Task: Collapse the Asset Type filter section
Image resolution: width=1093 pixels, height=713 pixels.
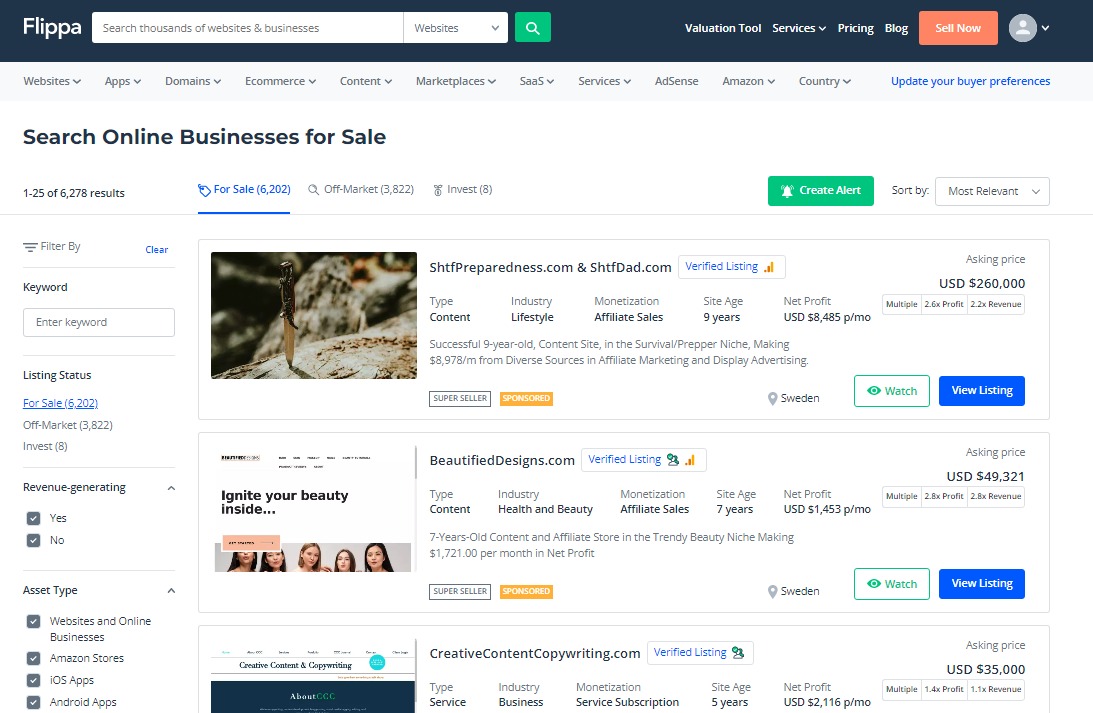Action: (171, 591)
